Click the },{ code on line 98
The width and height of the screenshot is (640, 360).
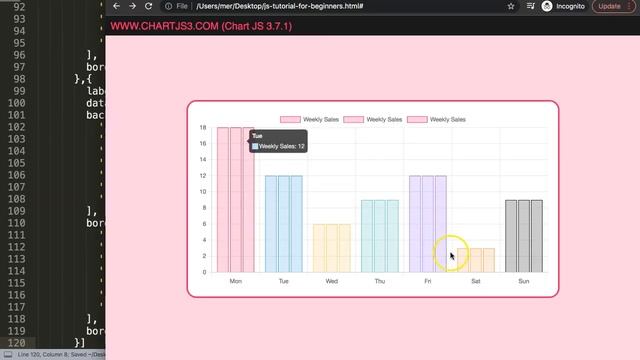(x=83, y=79)
